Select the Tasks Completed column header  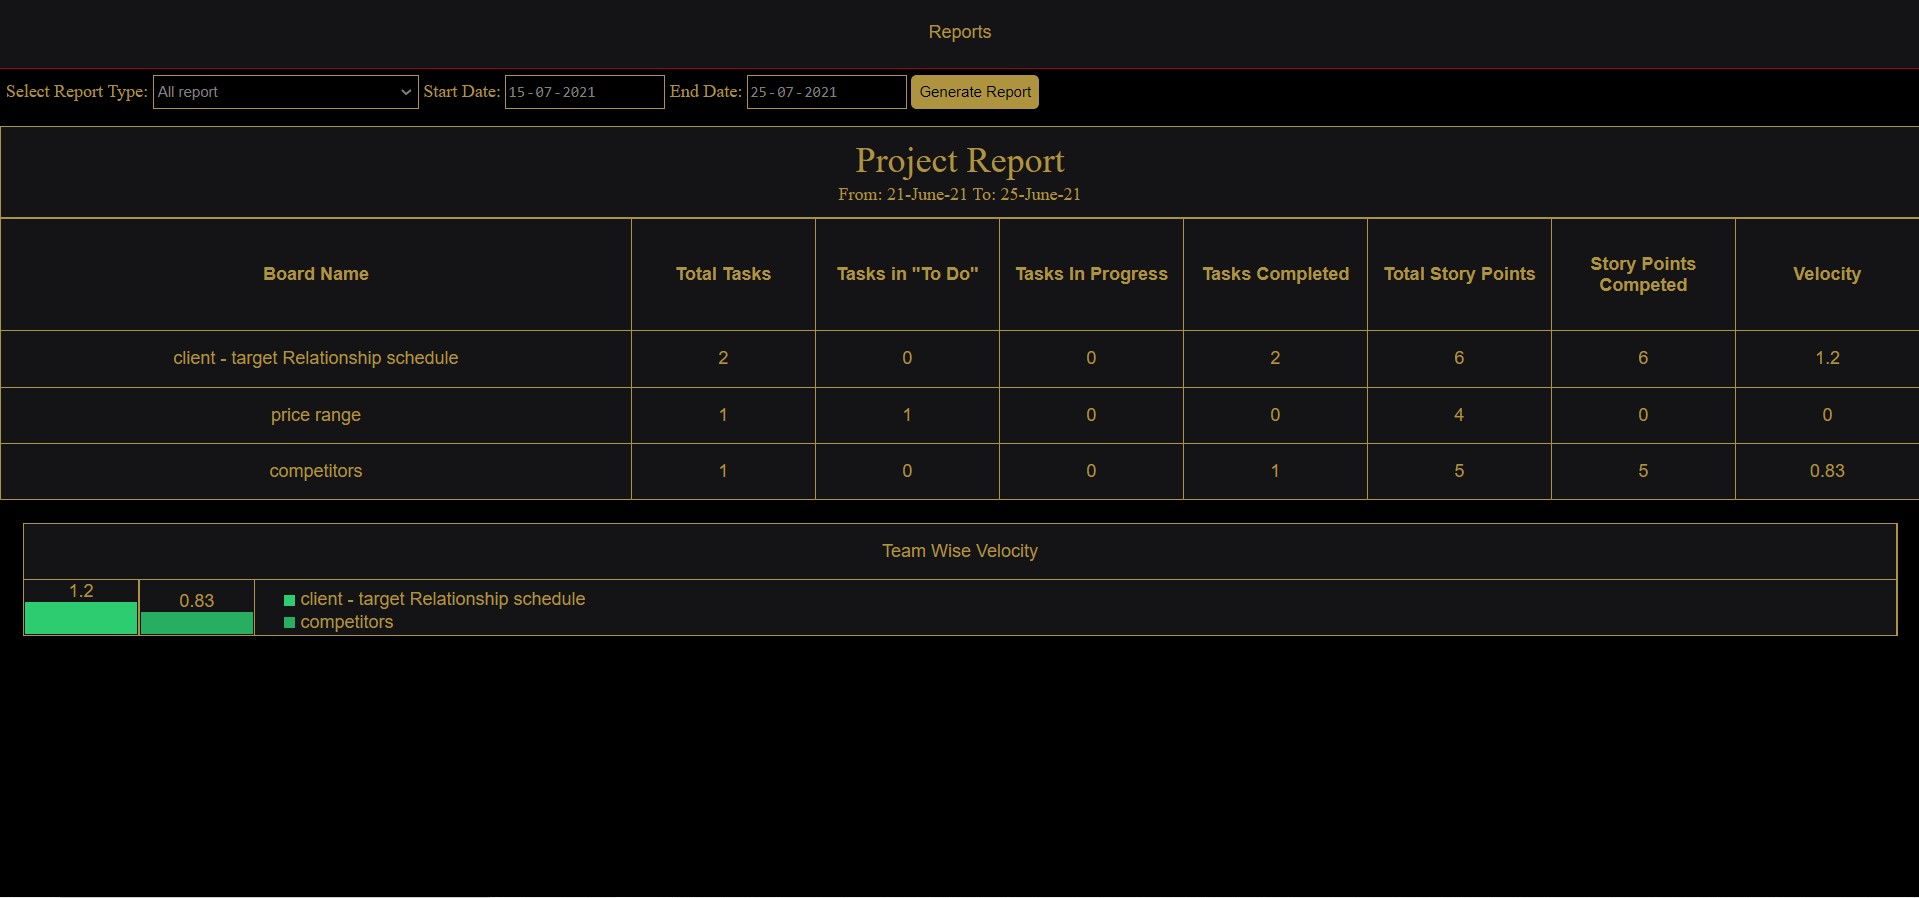[1275, 274]
